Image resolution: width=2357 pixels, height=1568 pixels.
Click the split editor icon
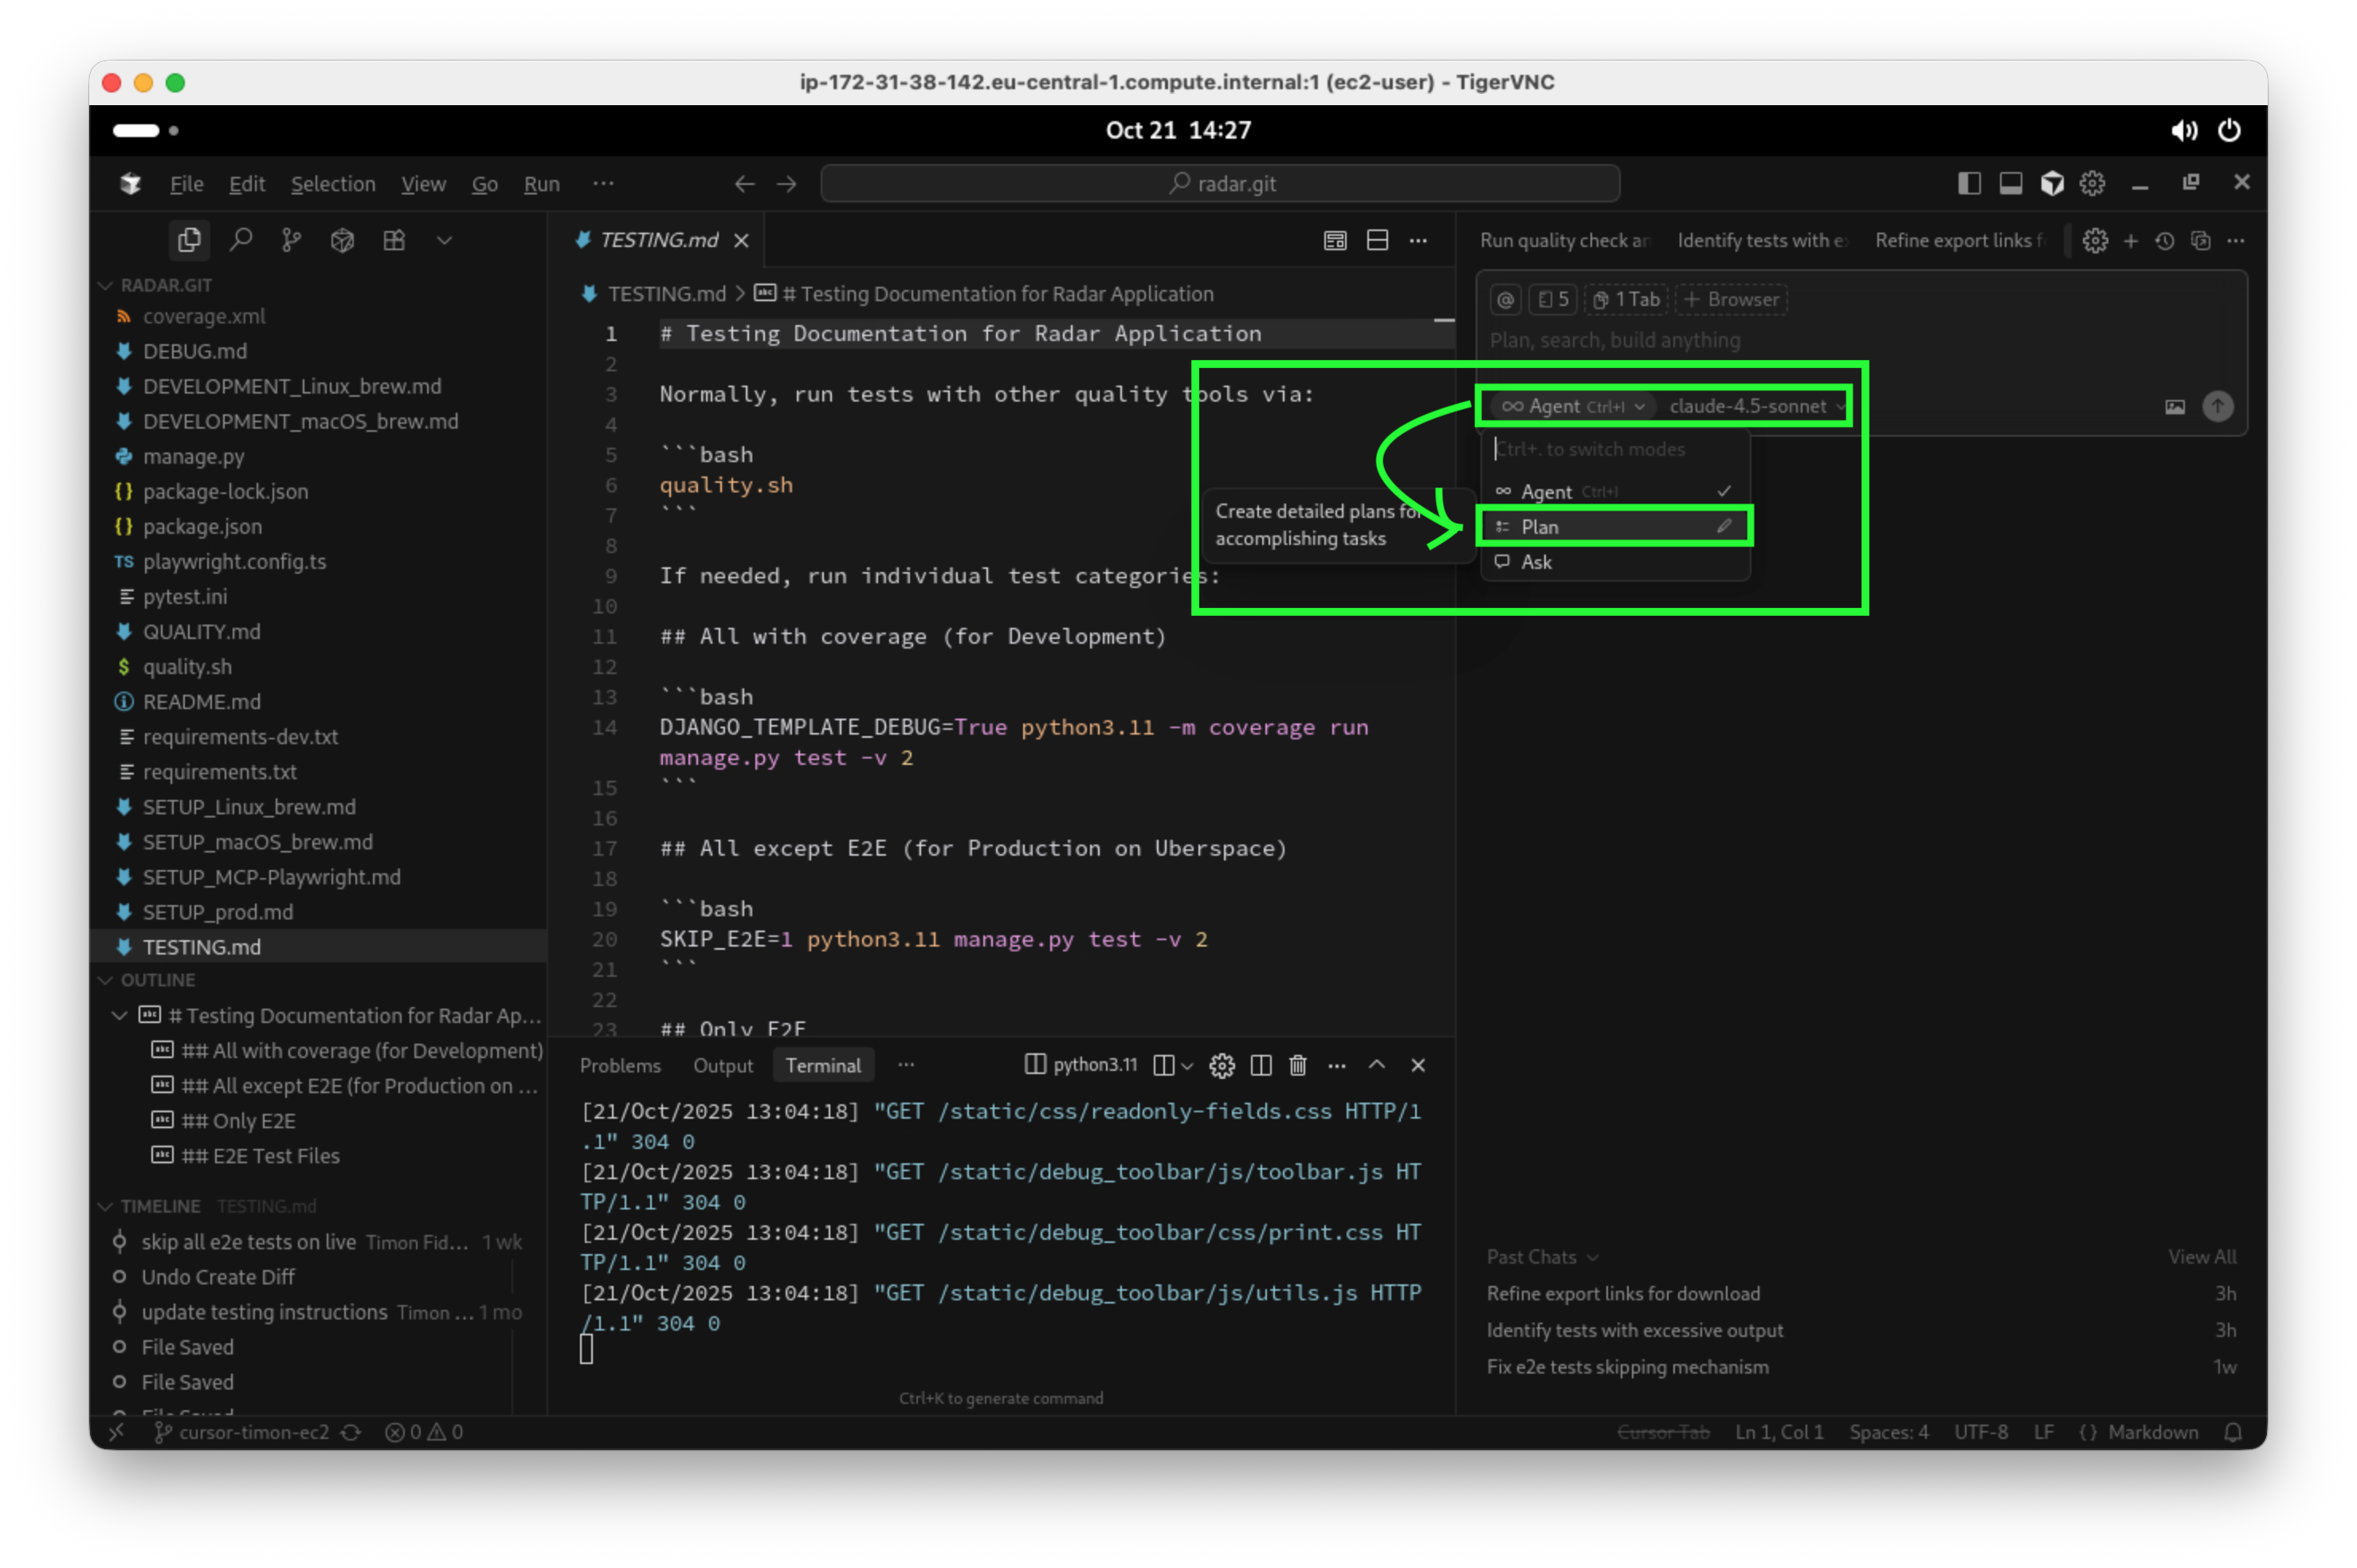(x=1377, y=240)
